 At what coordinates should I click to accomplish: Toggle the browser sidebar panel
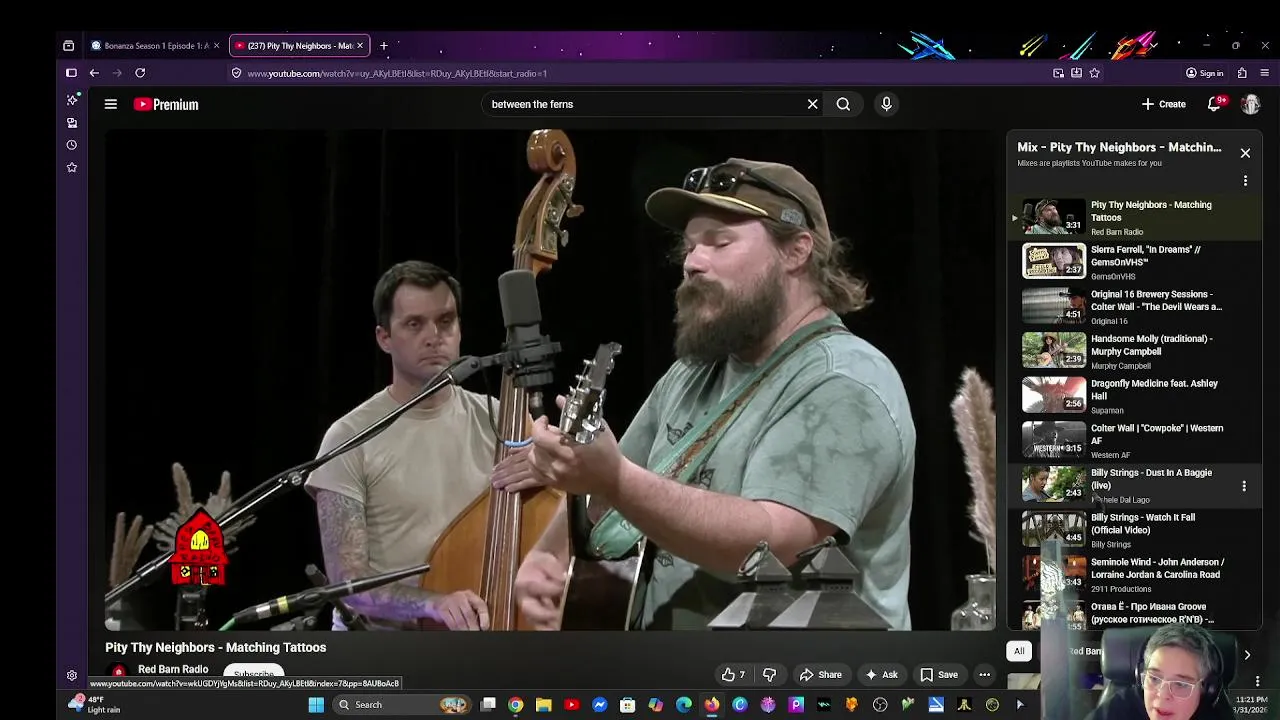click(71, 73)
